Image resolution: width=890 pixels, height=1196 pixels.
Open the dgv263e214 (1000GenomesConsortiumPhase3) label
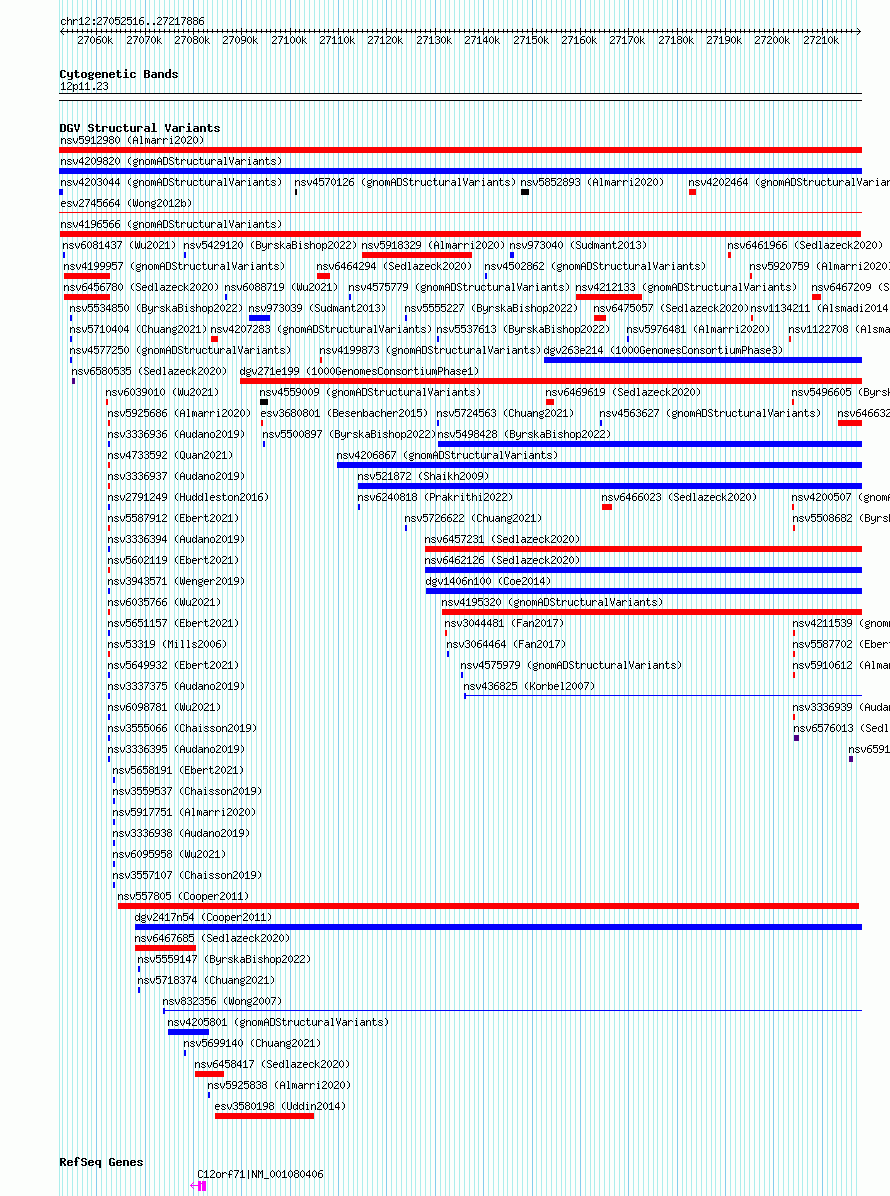pos(663,350)
